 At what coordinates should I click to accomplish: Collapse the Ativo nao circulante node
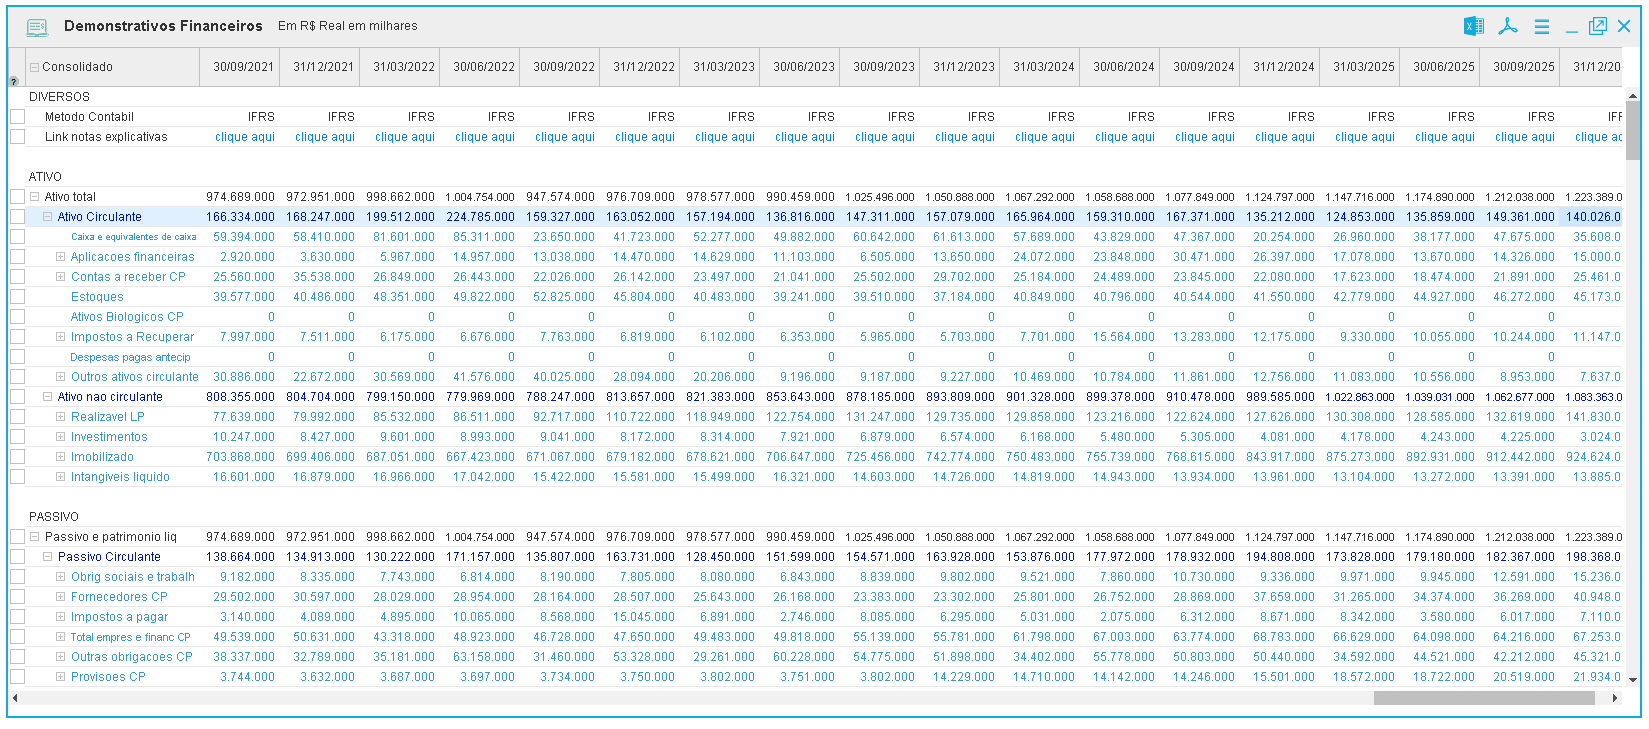47,397
